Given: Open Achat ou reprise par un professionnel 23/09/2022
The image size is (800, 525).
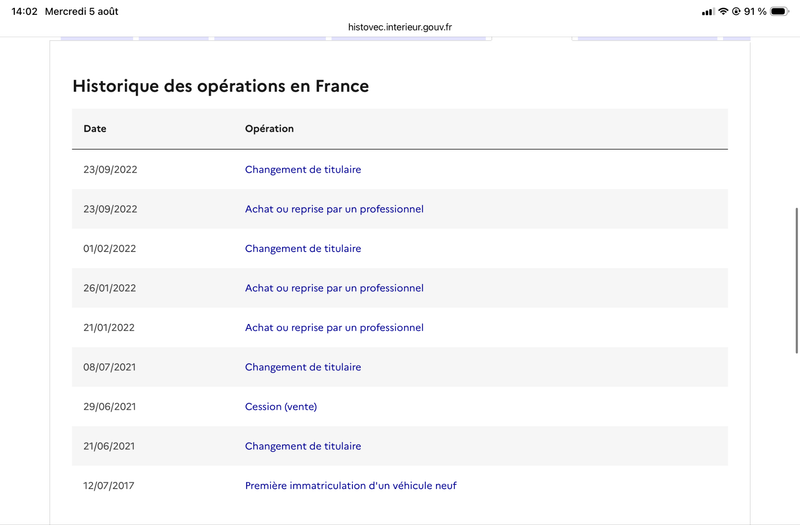Looking at the screenshot, I should (334, 209).
